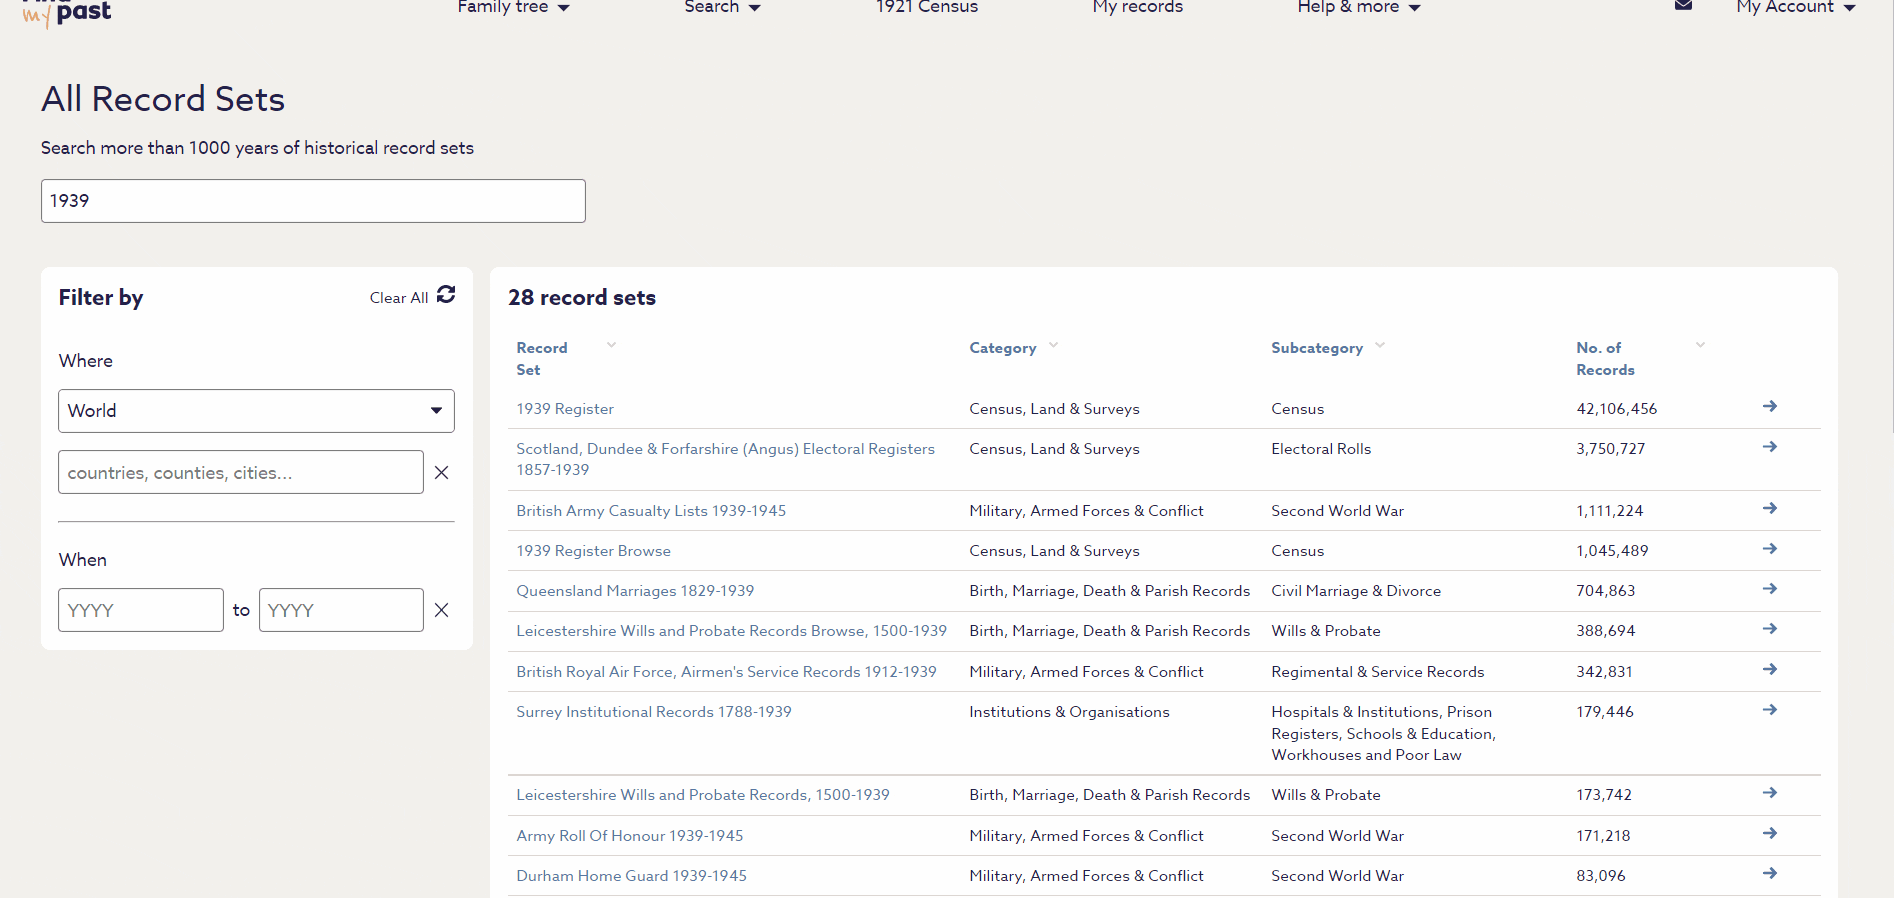Open the 1921 Census page
The height and width of the screenshot is (898, 1894).
(927, 7)
